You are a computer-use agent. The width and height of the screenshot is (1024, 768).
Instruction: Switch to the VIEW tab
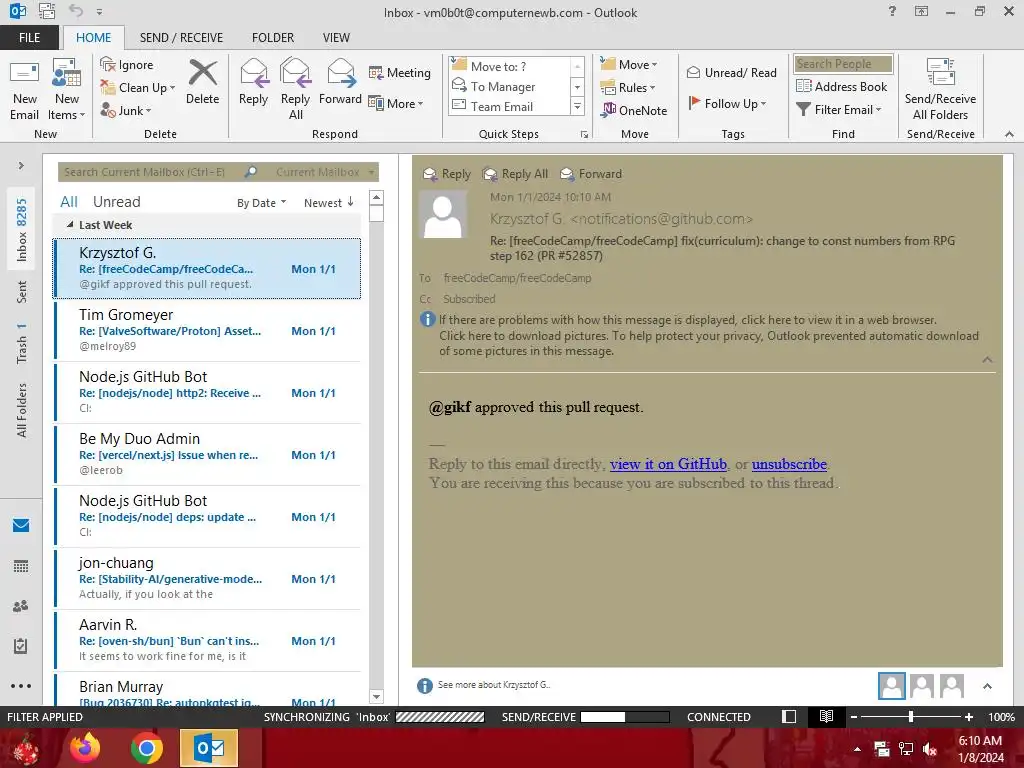click(336, 37)
